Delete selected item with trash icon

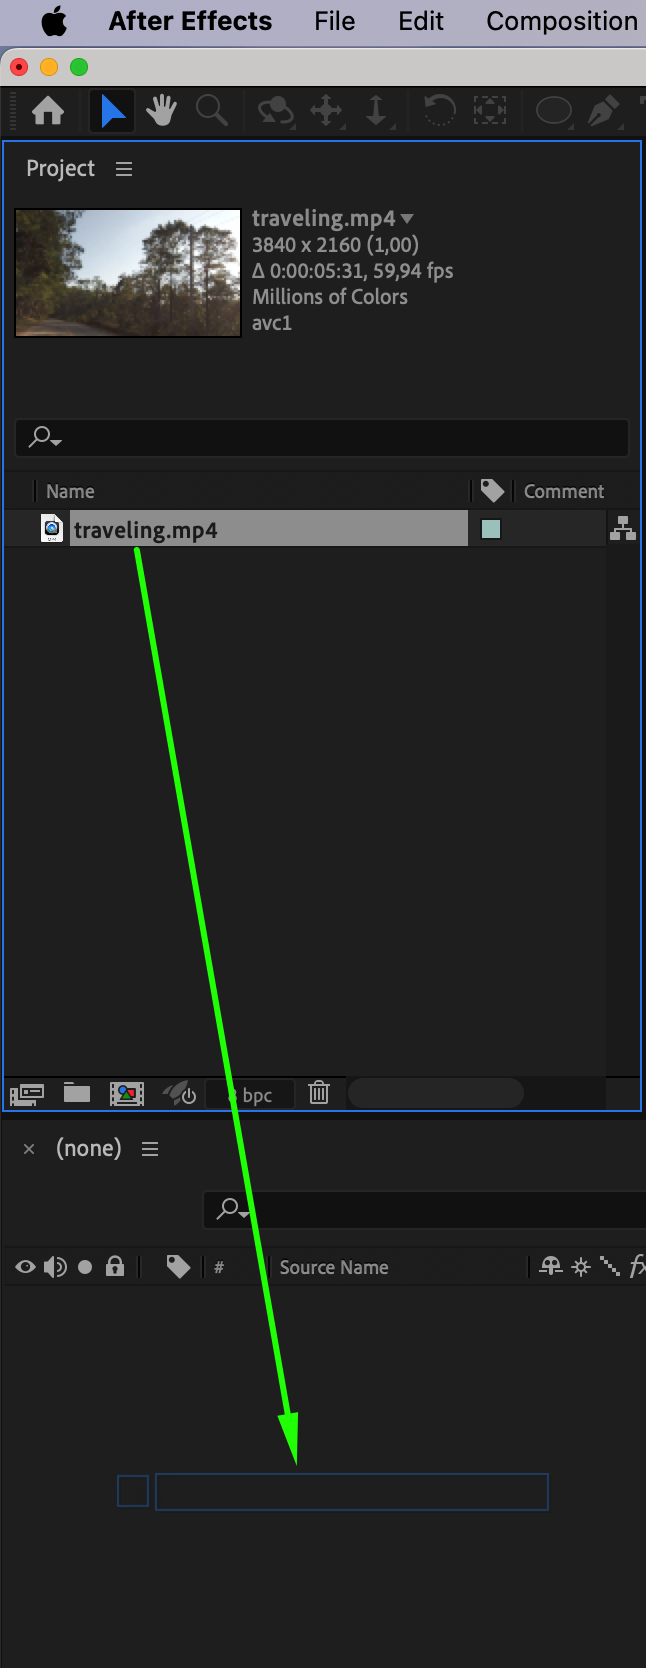pyautogui.click(x=319, y=1092)
